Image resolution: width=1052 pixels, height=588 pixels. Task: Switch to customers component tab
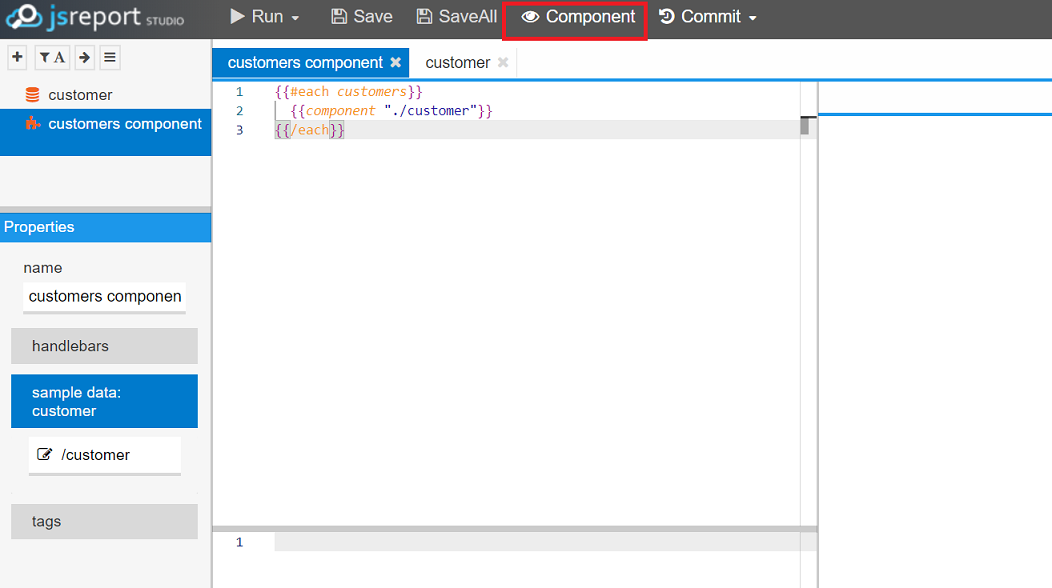coord(305,62)
